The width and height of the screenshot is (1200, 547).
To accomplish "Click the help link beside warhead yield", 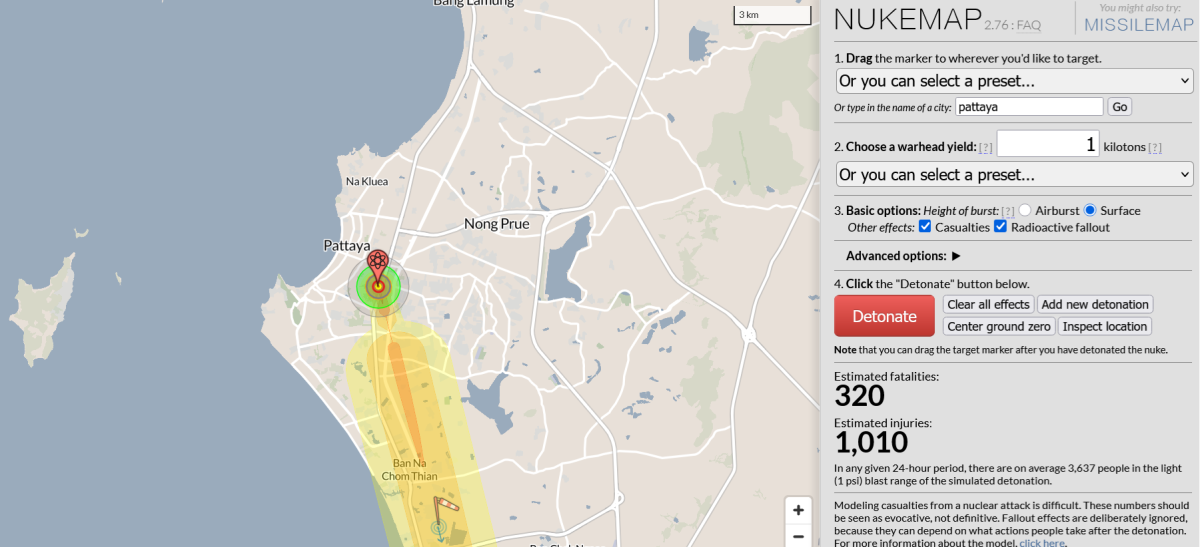I will click(986, 147).
